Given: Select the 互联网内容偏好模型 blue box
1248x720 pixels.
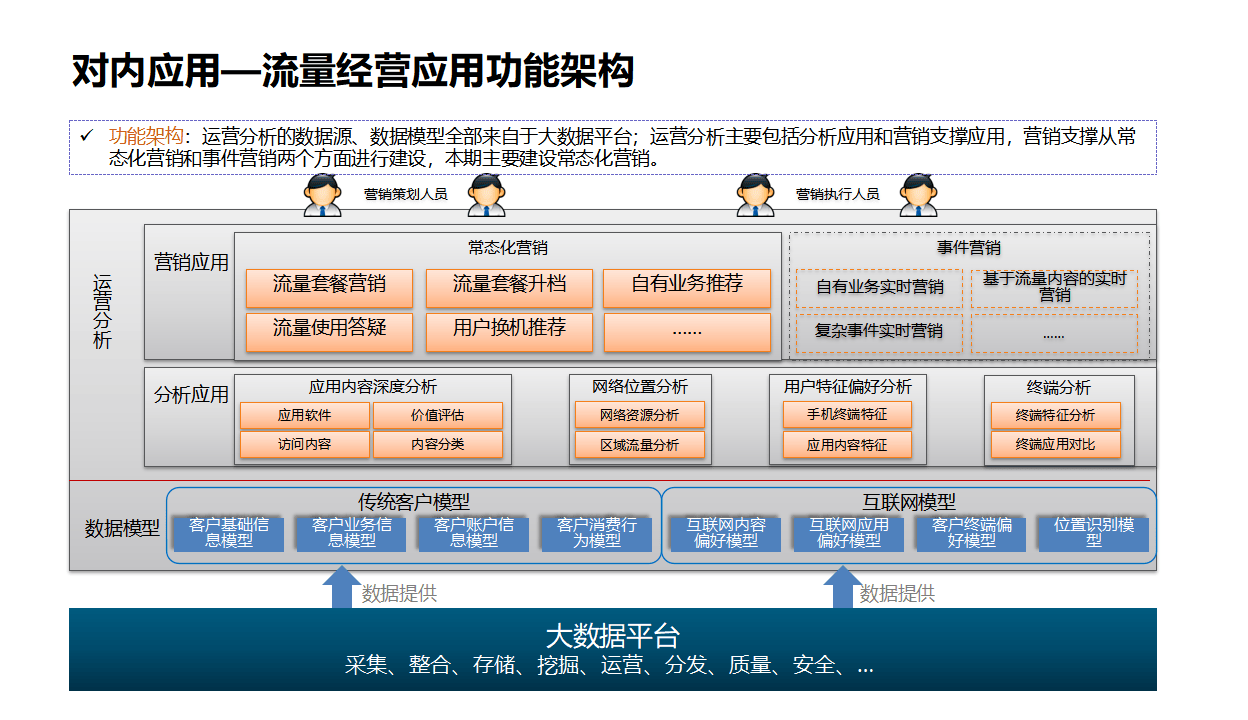Looking at the screenshot, I should click(726, 533).
